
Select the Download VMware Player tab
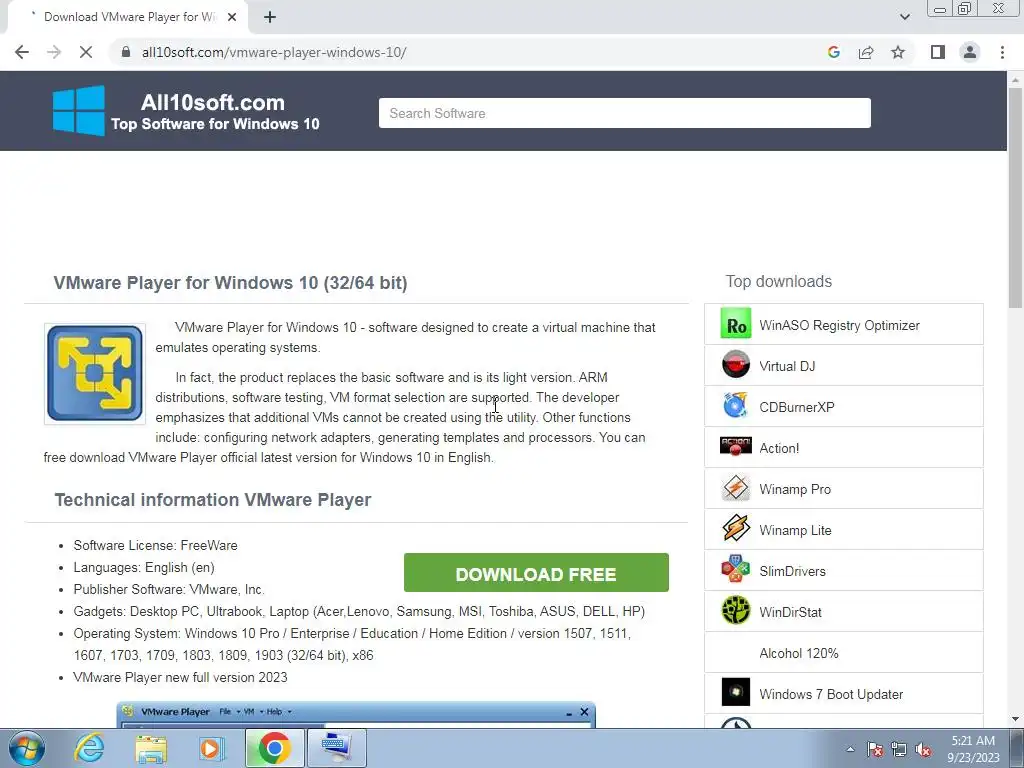tap(129, 17)
